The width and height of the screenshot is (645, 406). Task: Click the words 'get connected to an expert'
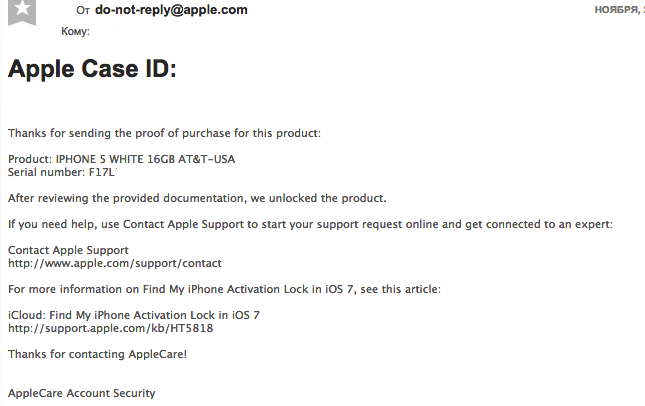tap(538, 224)
